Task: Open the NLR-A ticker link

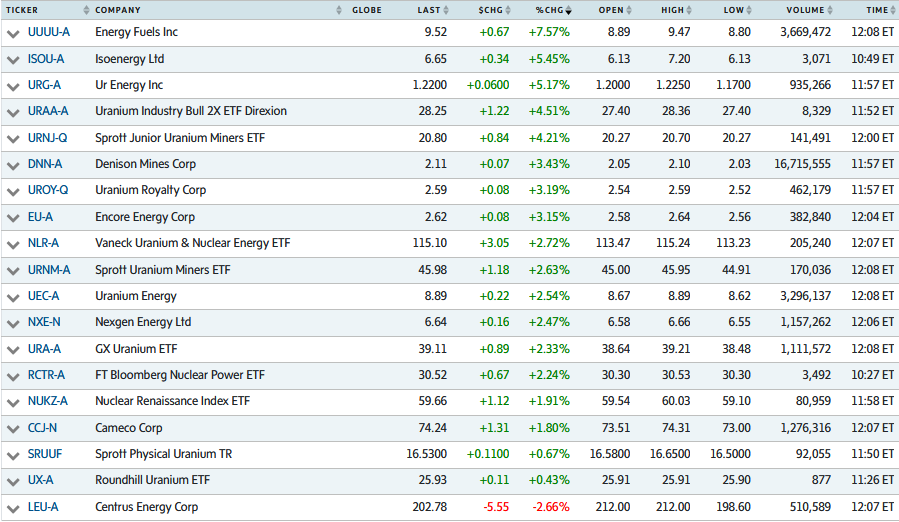Action: (43, 243)
